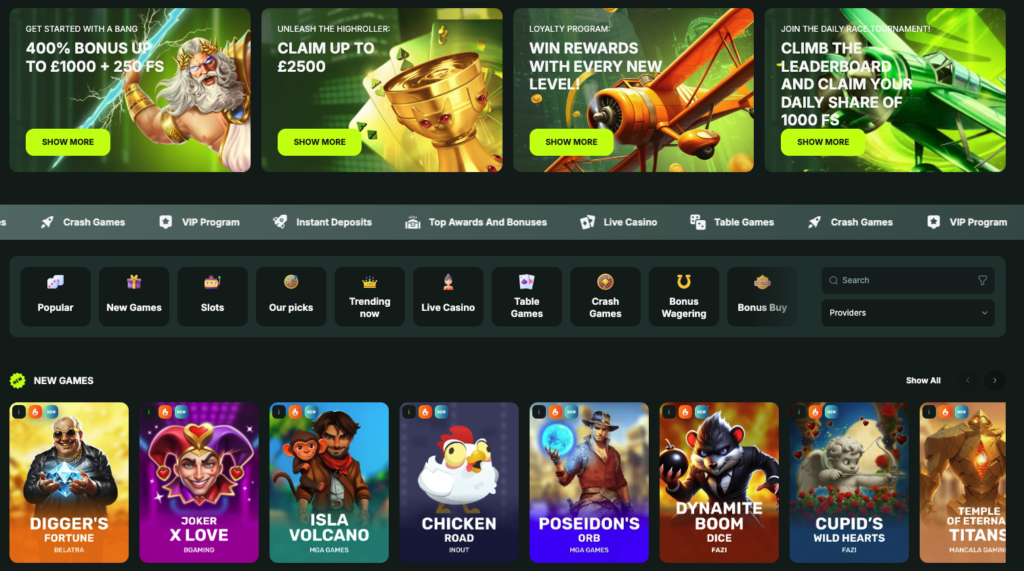Click hot flame badge on Joker X Love
This screenshot has width=1024, height=571.
(x=165, y=412)
